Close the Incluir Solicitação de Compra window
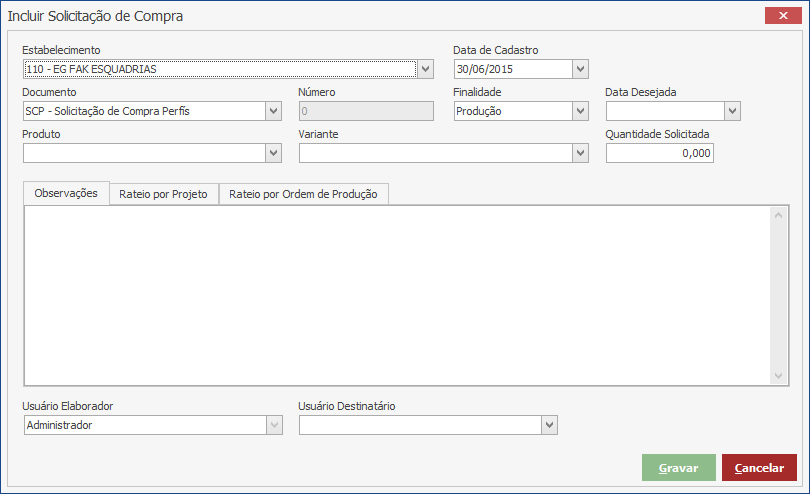The height and width of the screenshot is (494, 810). (x=779, y=15)
